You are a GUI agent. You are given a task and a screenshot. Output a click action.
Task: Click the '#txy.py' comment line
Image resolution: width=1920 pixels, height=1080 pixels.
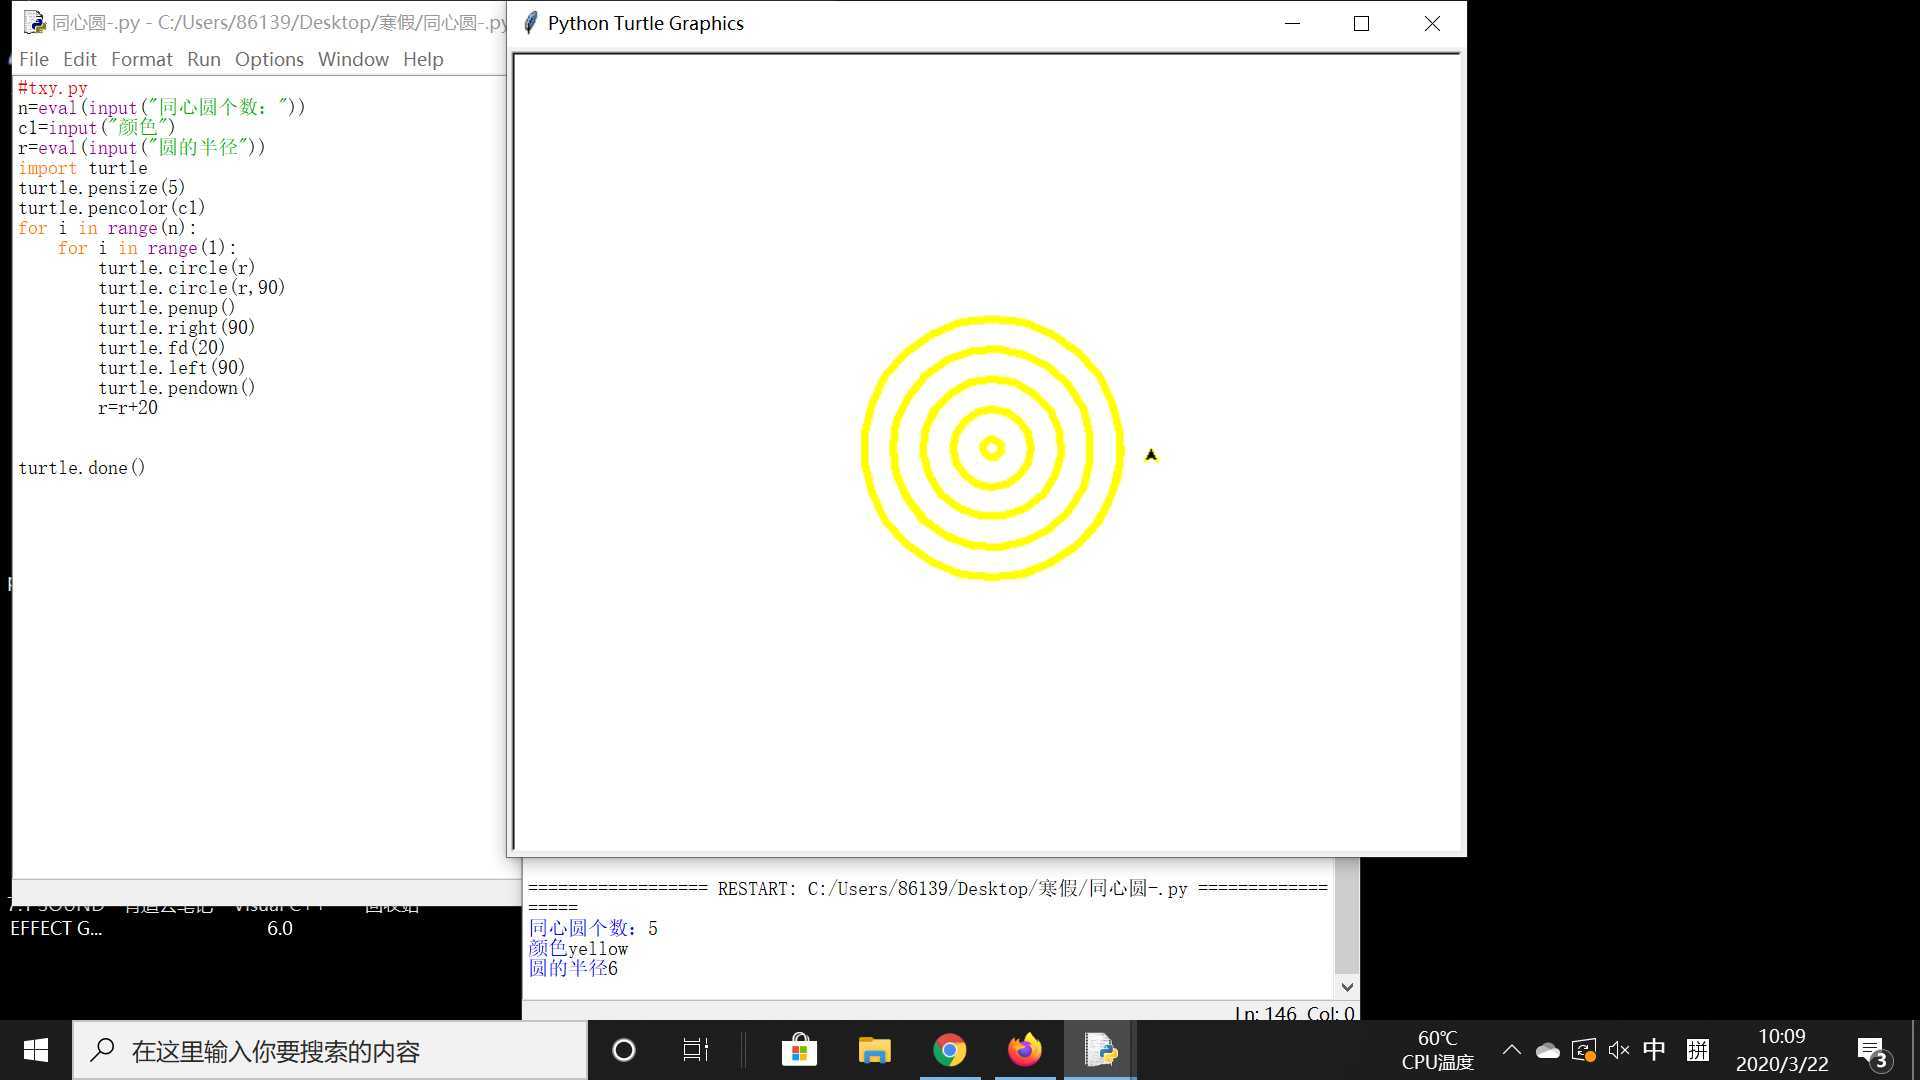[x=52, y=88]
